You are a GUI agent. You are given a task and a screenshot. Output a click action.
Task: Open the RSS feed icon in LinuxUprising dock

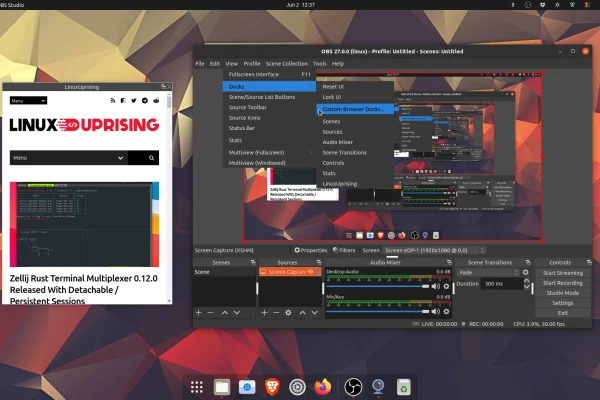click(x=112, y=101)
